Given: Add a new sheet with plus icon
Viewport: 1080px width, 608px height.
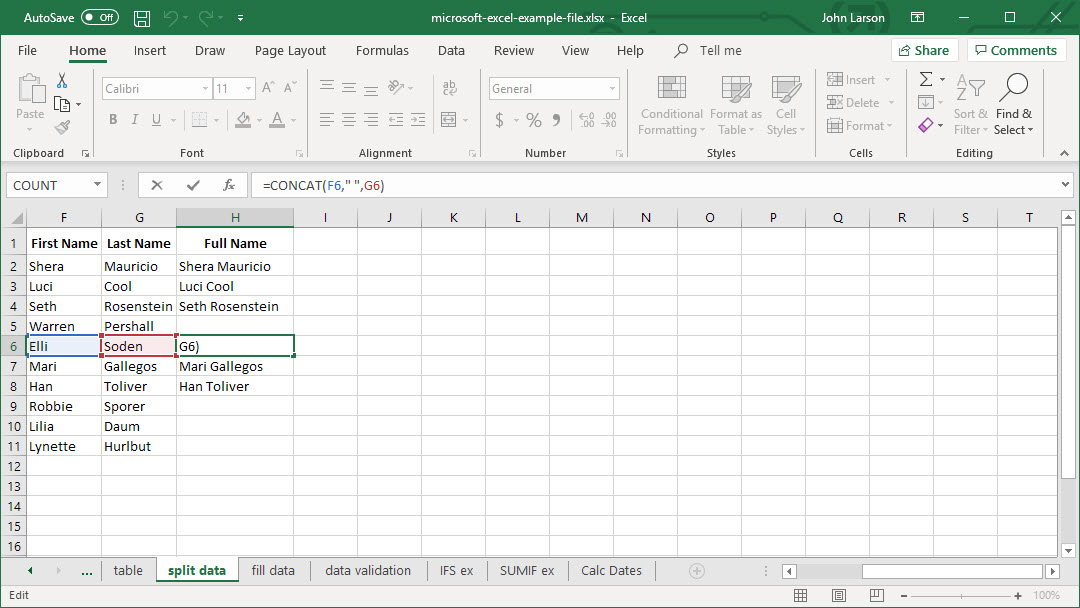Looking at the screenshot, I should (x=697, y=571).
